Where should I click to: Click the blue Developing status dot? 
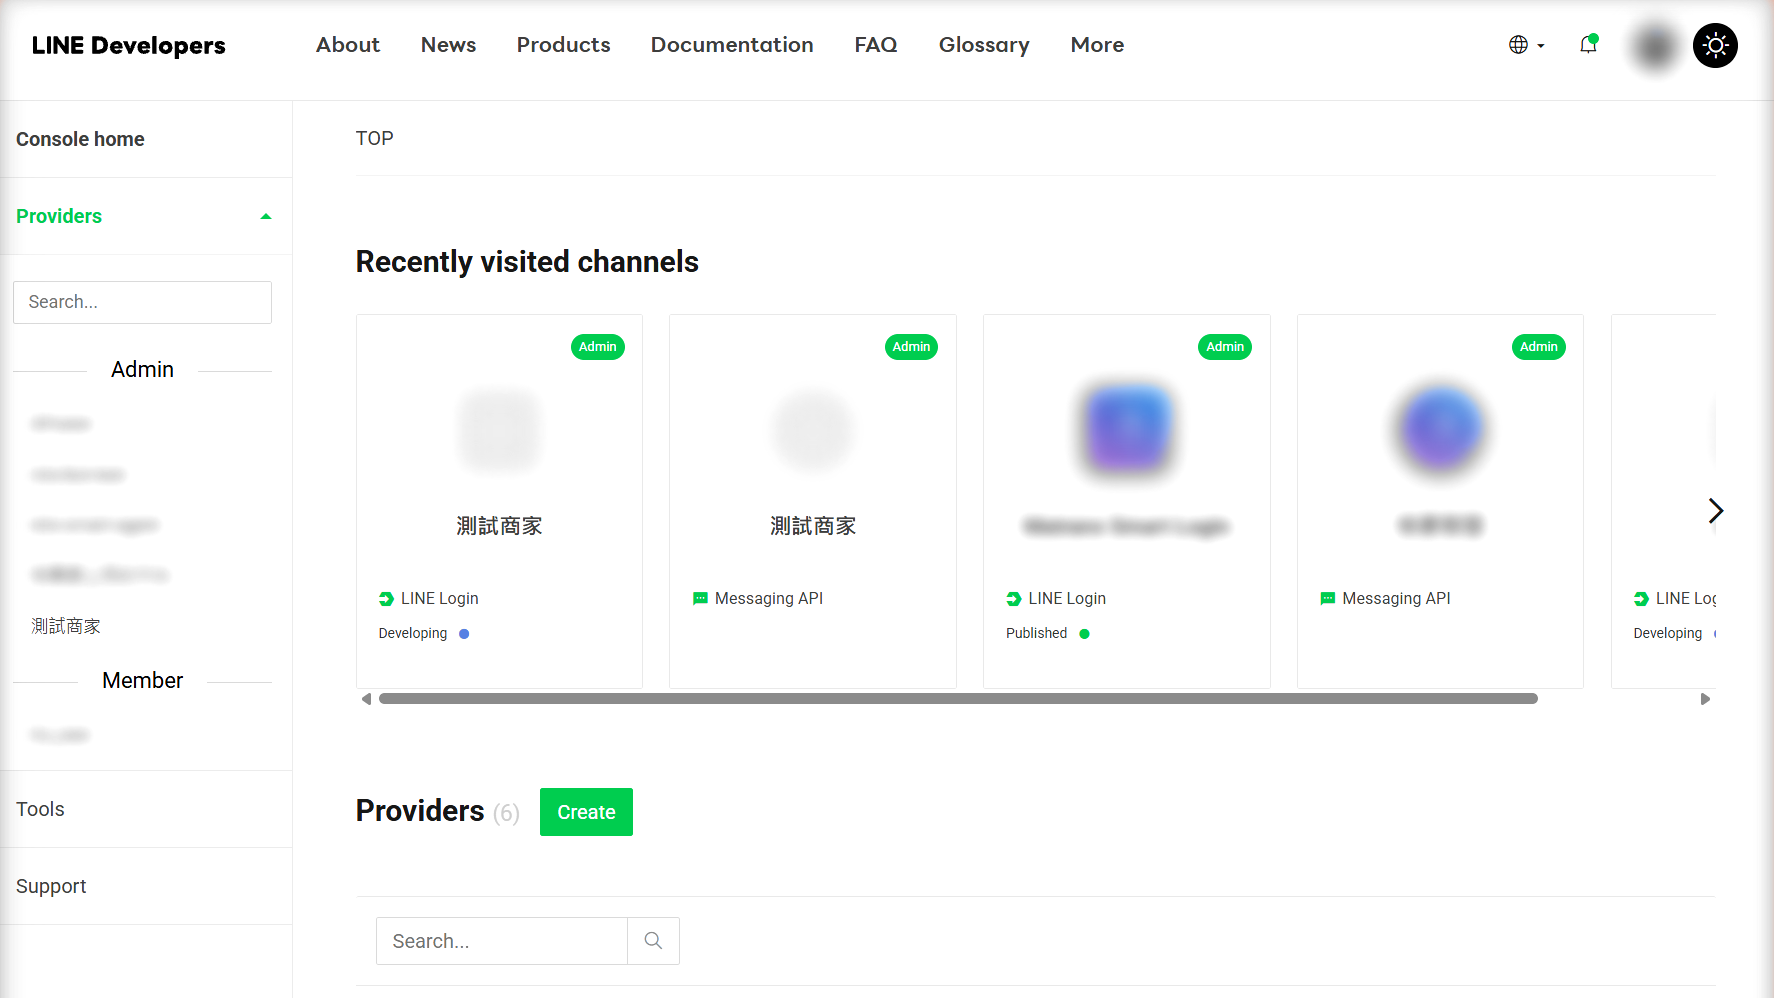464,634
